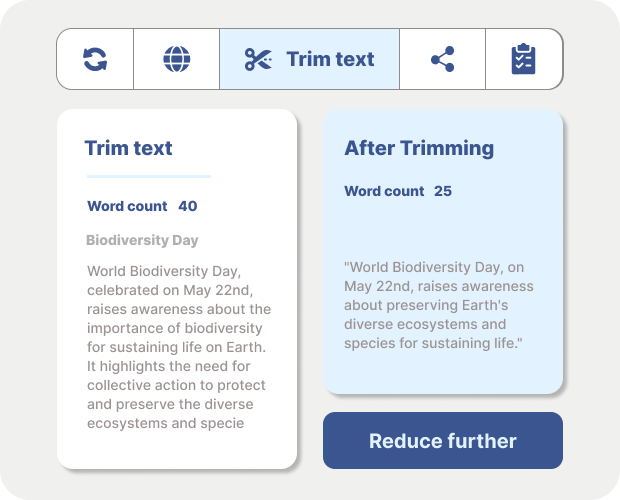Select the scissors trim icon
This screenshot has width=620, height=500.
click(x=258, y=59)
